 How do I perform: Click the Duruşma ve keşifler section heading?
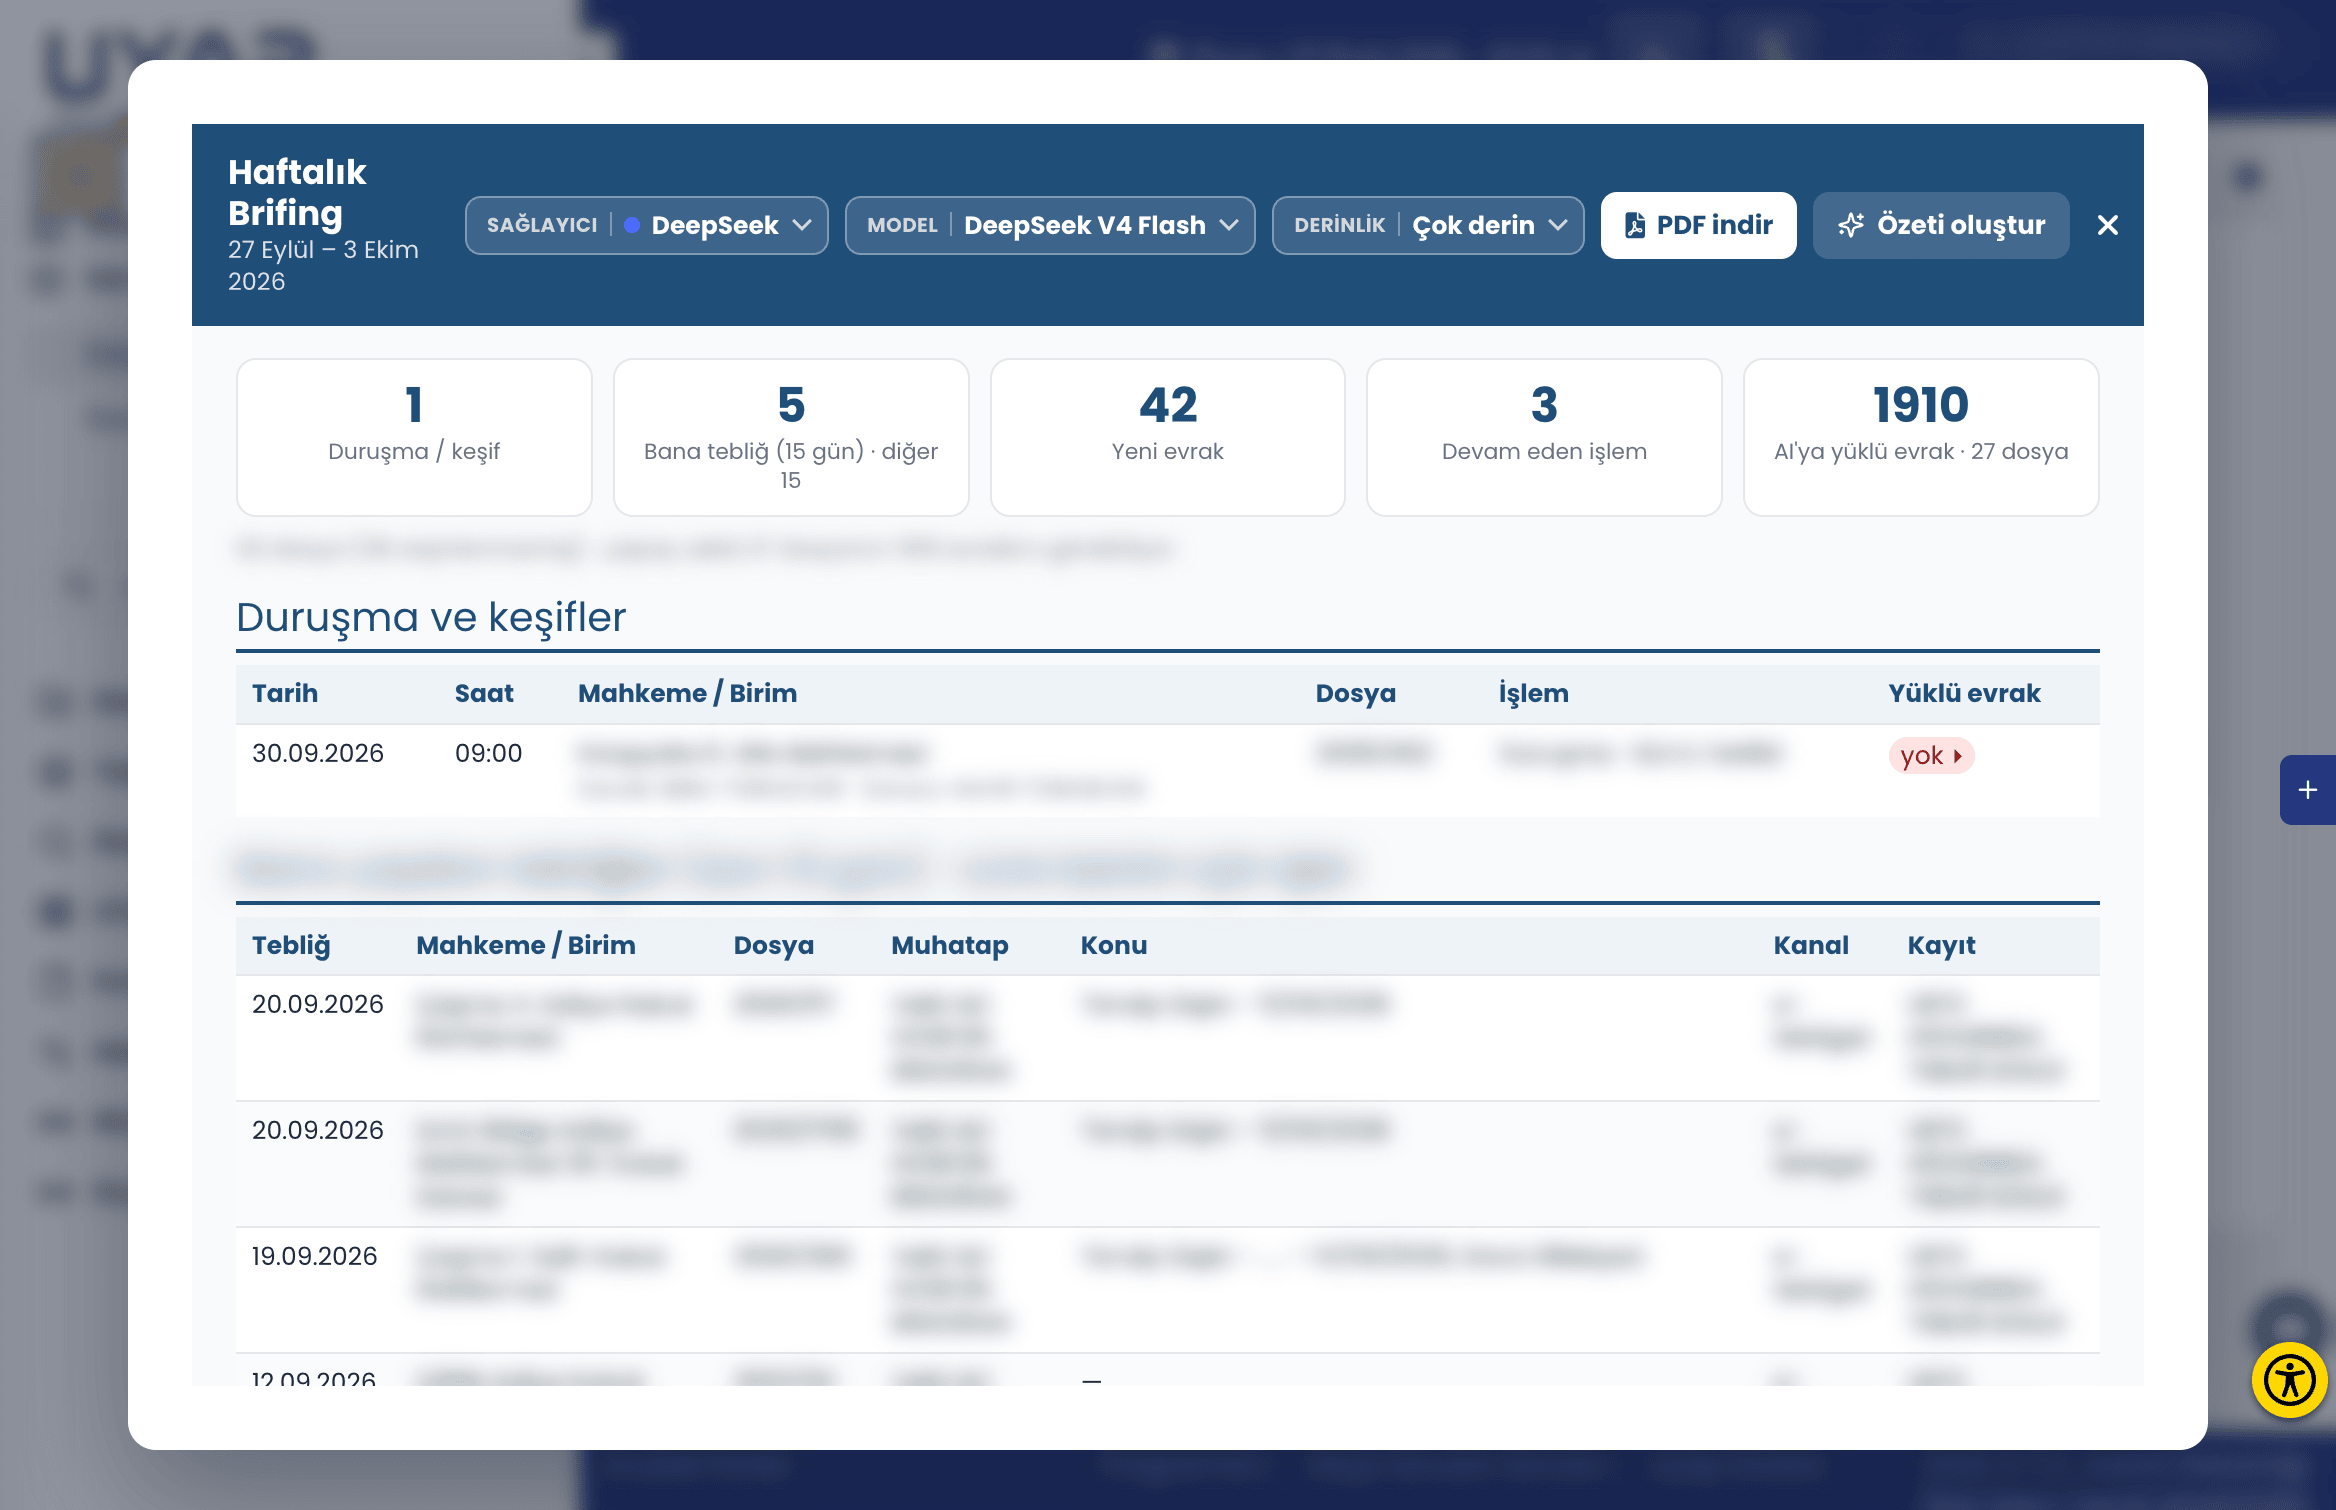point(431,617)
